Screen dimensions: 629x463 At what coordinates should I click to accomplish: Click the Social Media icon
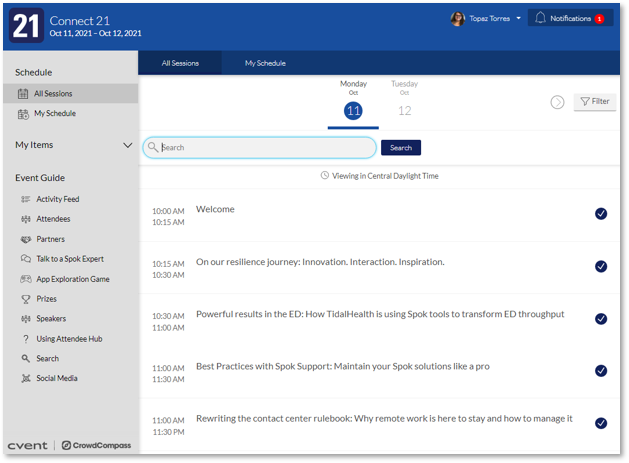(x=26, y=379)
